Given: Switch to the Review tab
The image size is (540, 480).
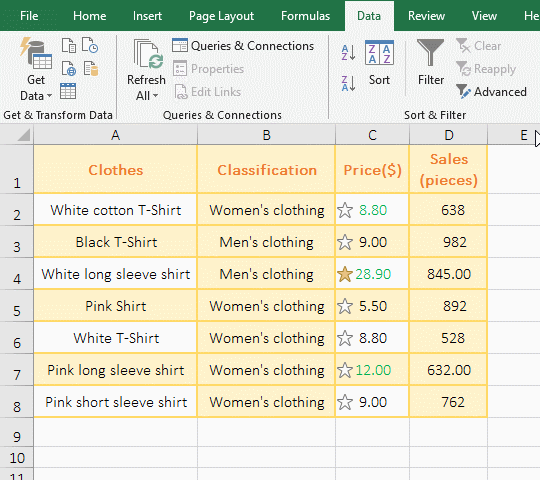Looking at the screenshot, I should point(426,16).
